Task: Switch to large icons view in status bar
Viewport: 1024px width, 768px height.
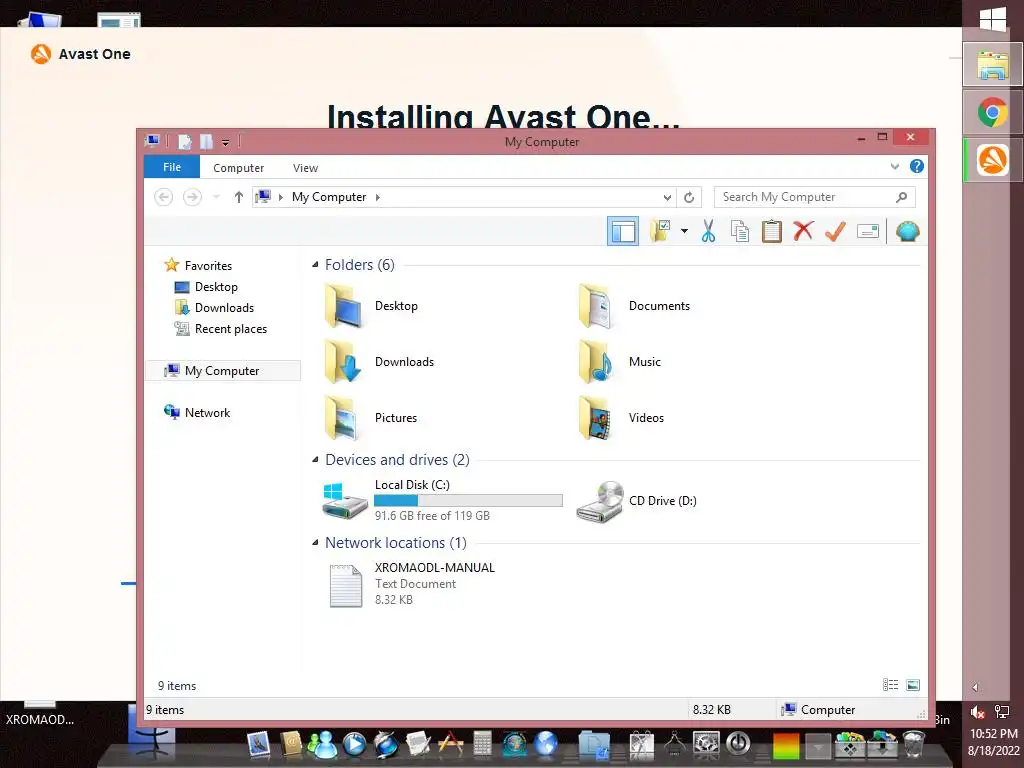Action: (913, 684)
